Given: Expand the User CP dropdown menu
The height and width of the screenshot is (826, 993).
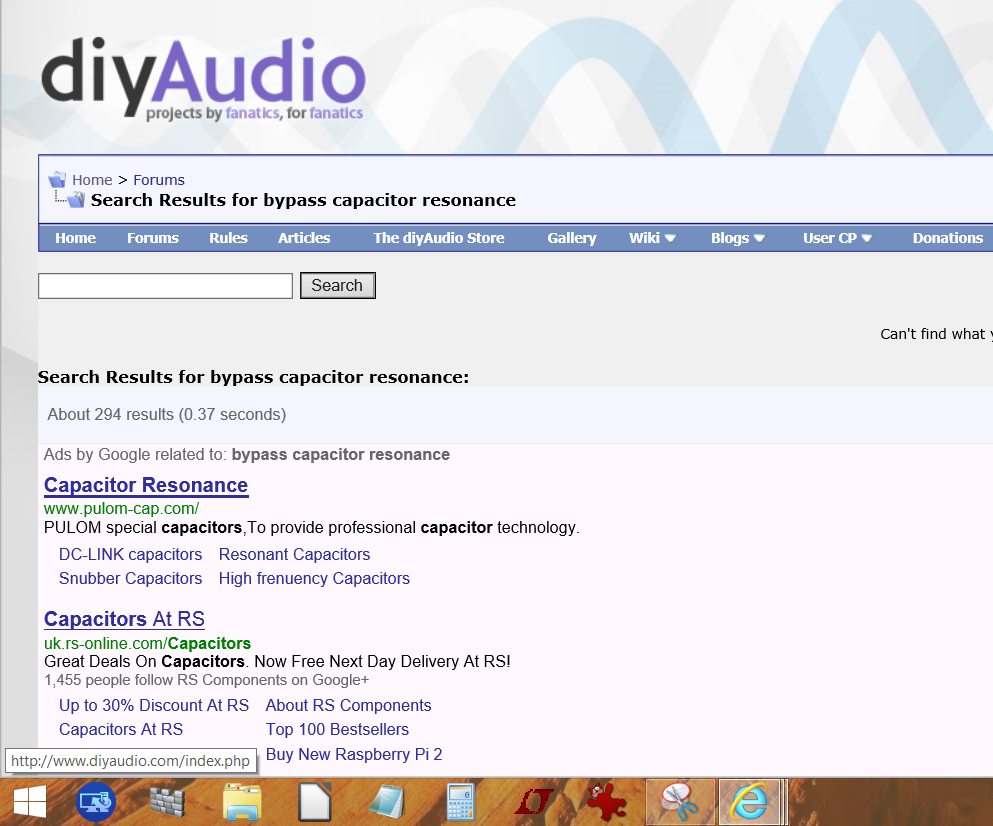Looking at the screenshot, I should coord(837,238).
